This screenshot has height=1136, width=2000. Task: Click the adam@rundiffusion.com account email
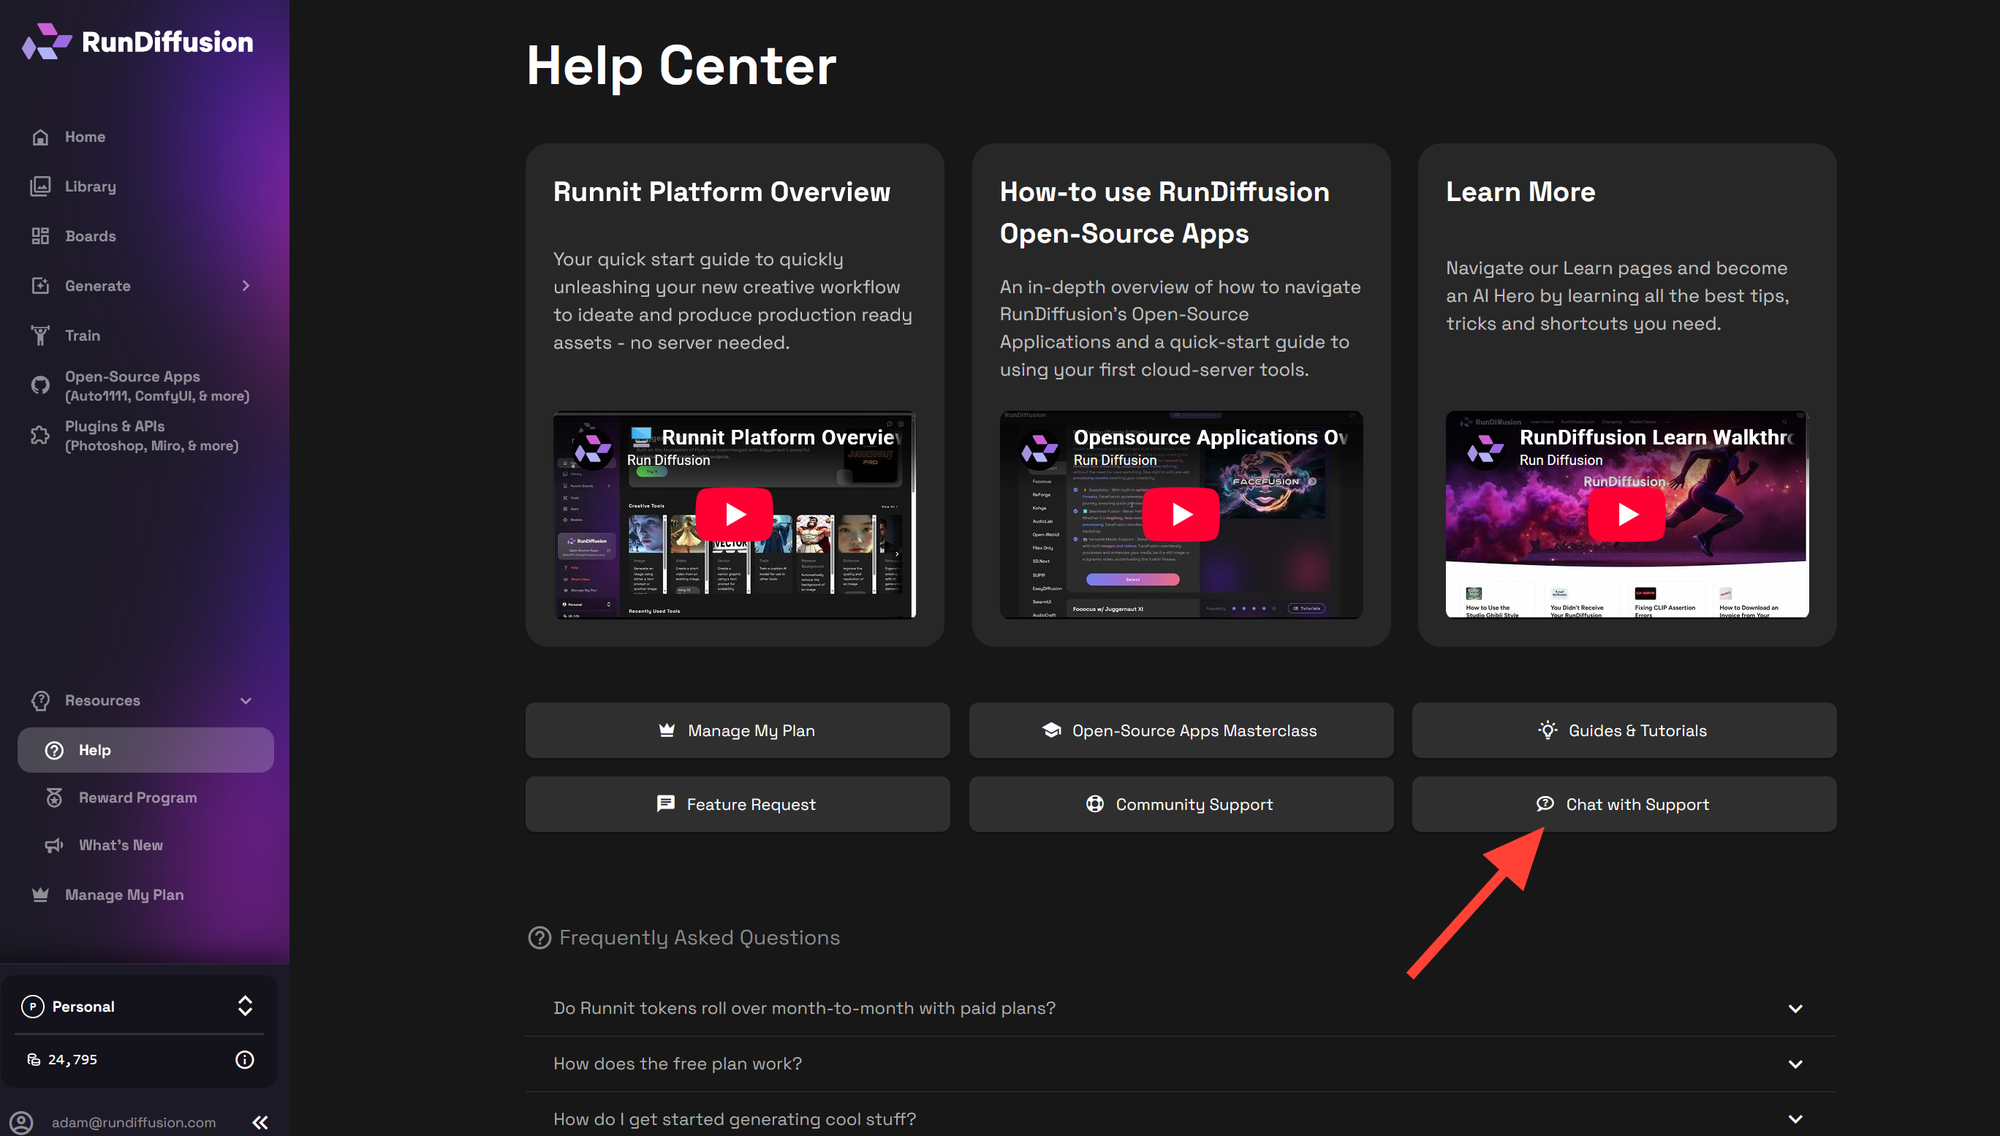tap(134, 1123)
